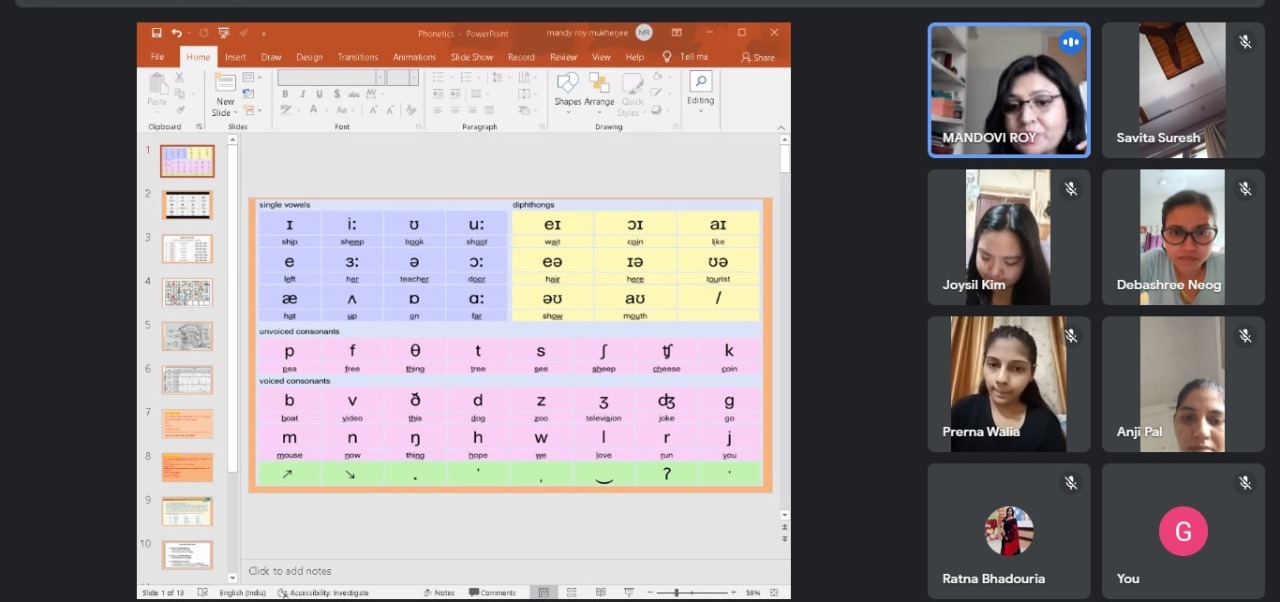
Task: Click the zoom out minus icon
Action: (x=648, y=593)
